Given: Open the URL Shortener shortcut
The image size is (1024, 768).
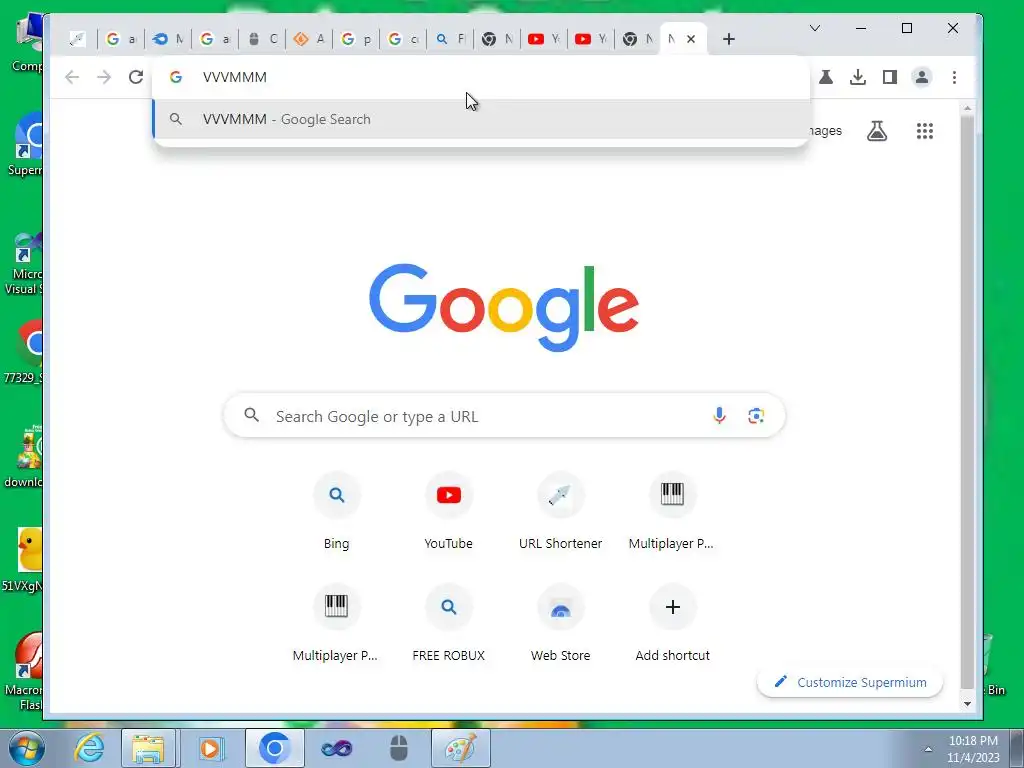Looking at the screenshot, I should (560, 512).
